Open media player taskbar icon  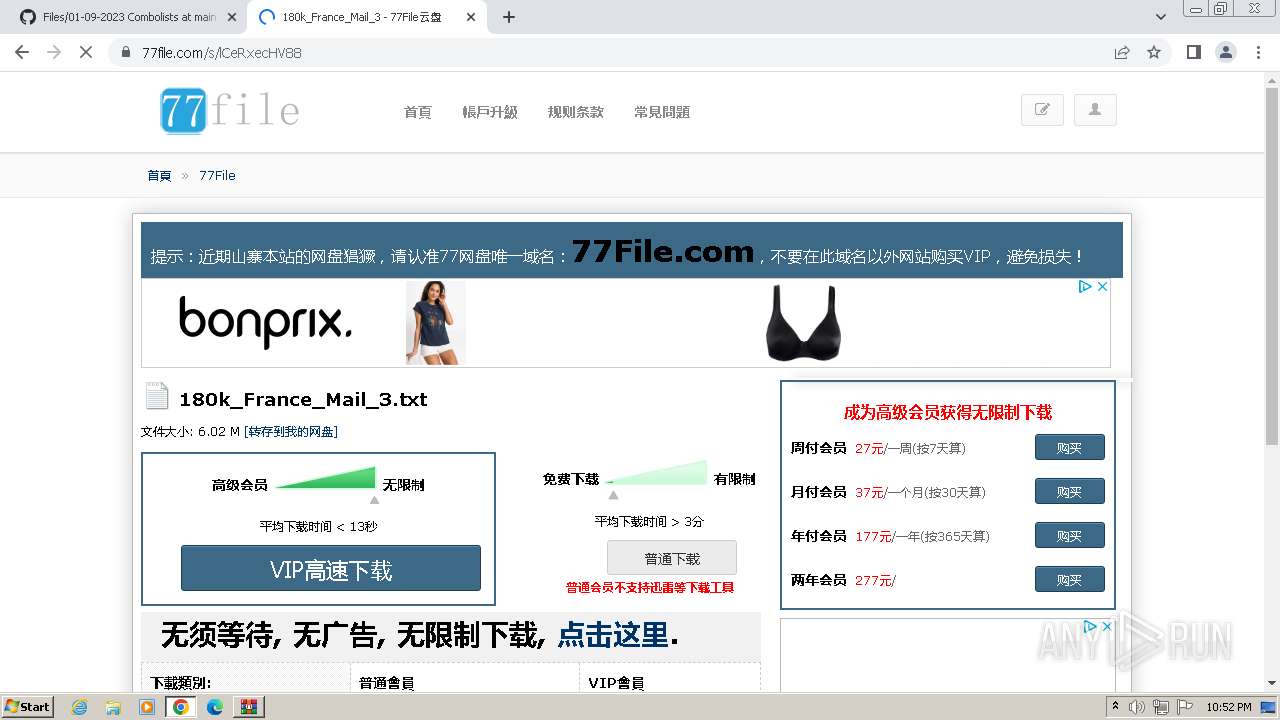click(x=147, y=707)
